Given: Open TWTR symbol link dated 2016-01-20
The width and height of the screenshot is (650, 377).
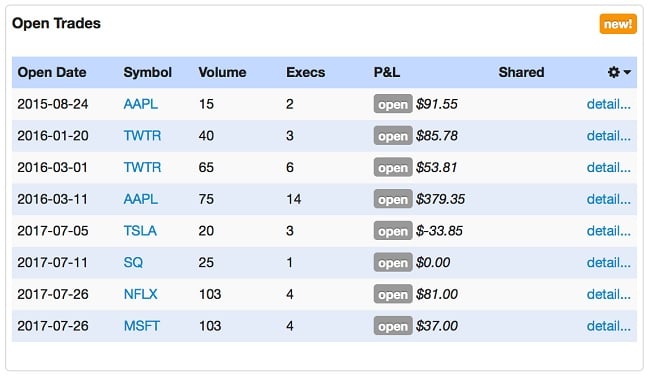Looking at the screenshot, I should [142, 136].
